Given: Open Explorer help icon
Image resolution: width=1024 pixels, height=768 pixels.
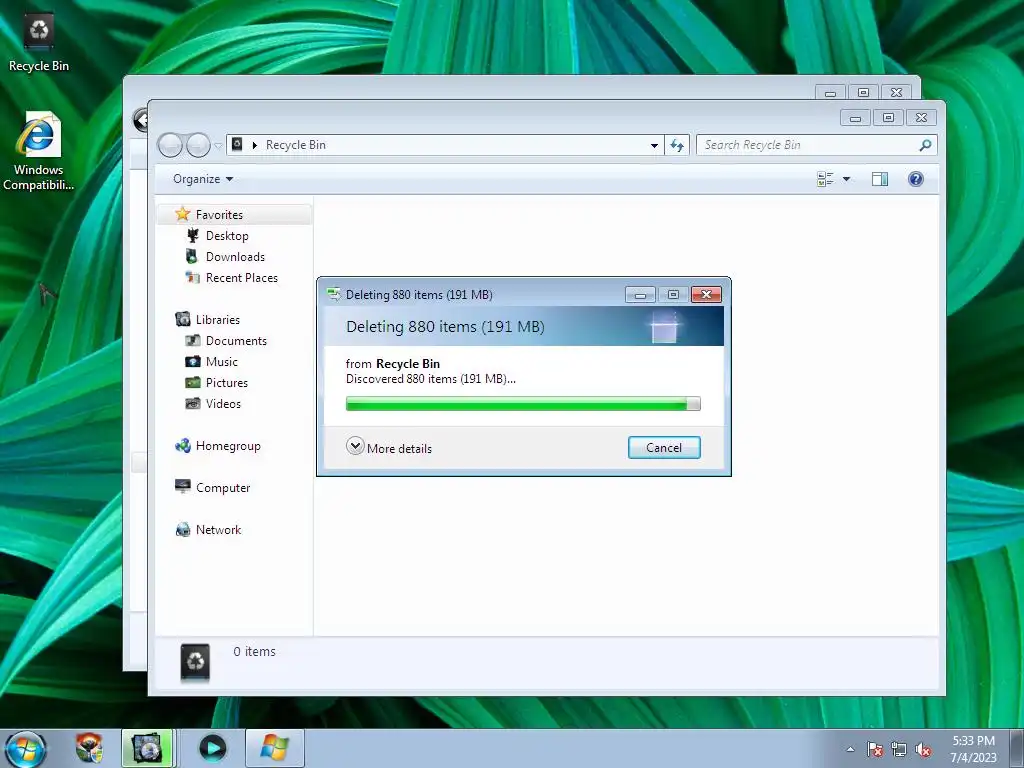Looking at the screenshot, I should pyautogui.click(x=916, y=179).
